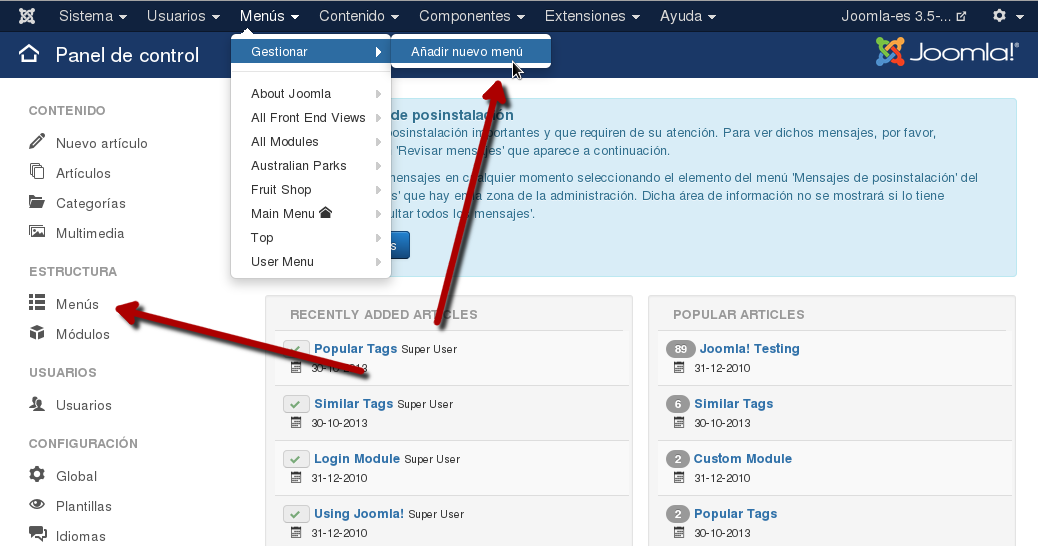
Task: Click the 89 hits badge
Action: pyautogui.click(x=680, y=349)
